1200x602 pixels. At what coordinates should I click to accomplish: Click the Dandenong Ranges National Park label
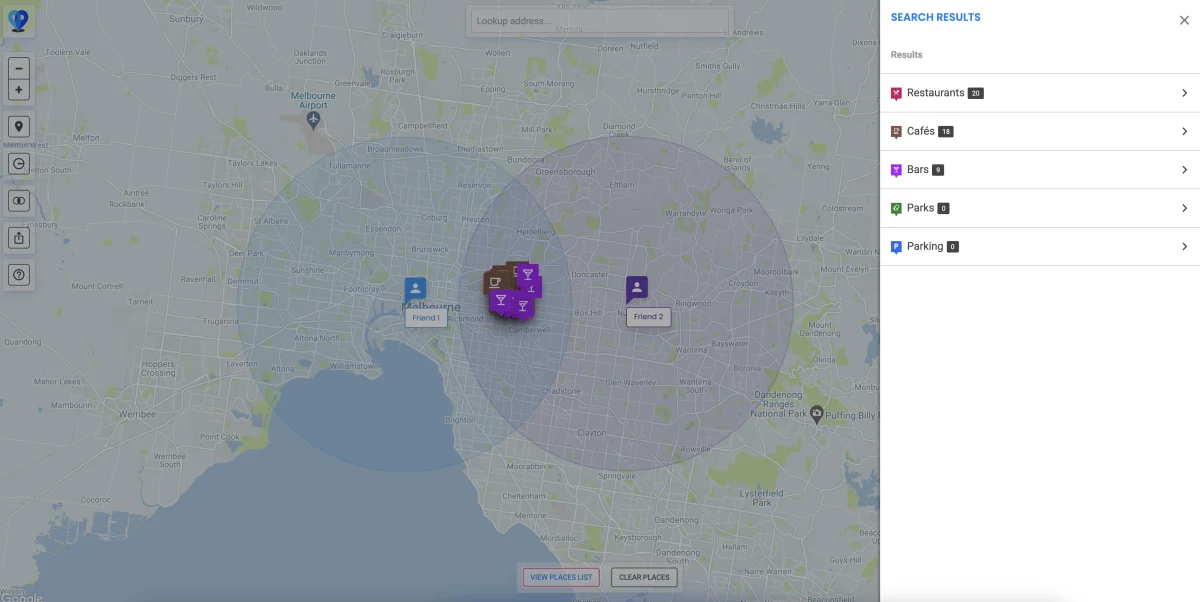(779, 404)
